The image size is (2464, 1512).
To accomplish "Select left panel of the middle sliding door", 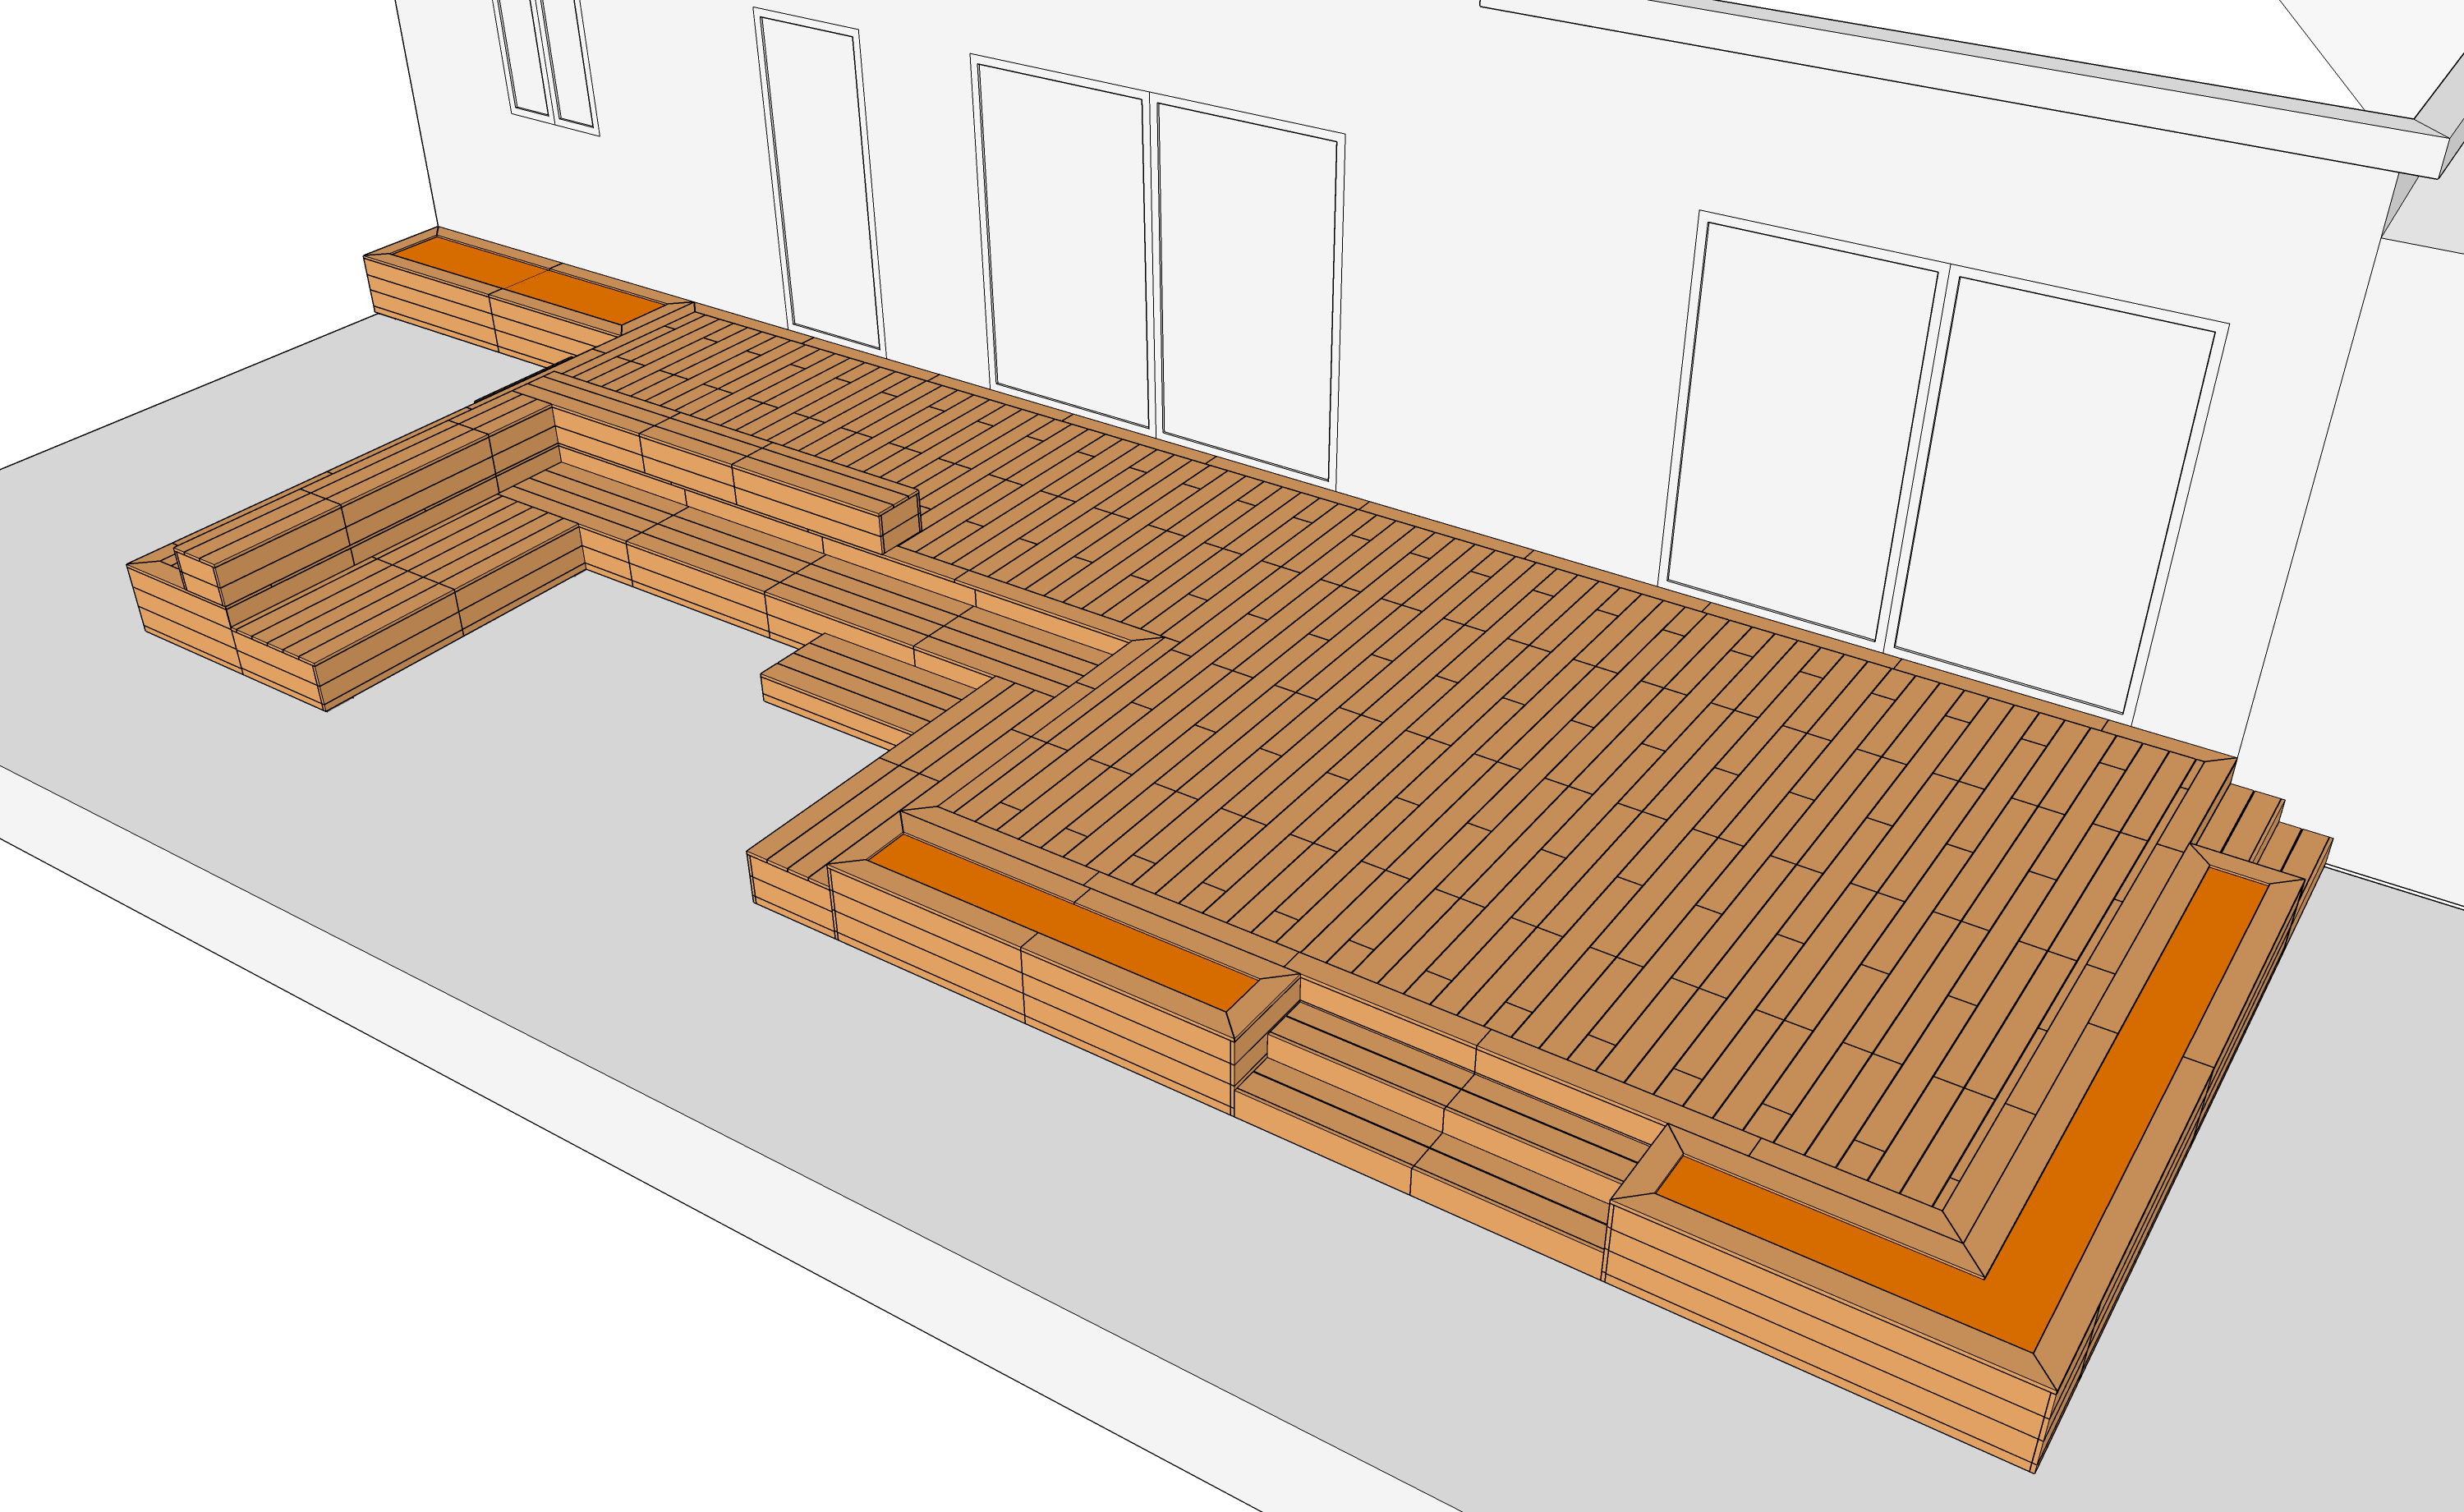I will click(x=1062, y=245).
